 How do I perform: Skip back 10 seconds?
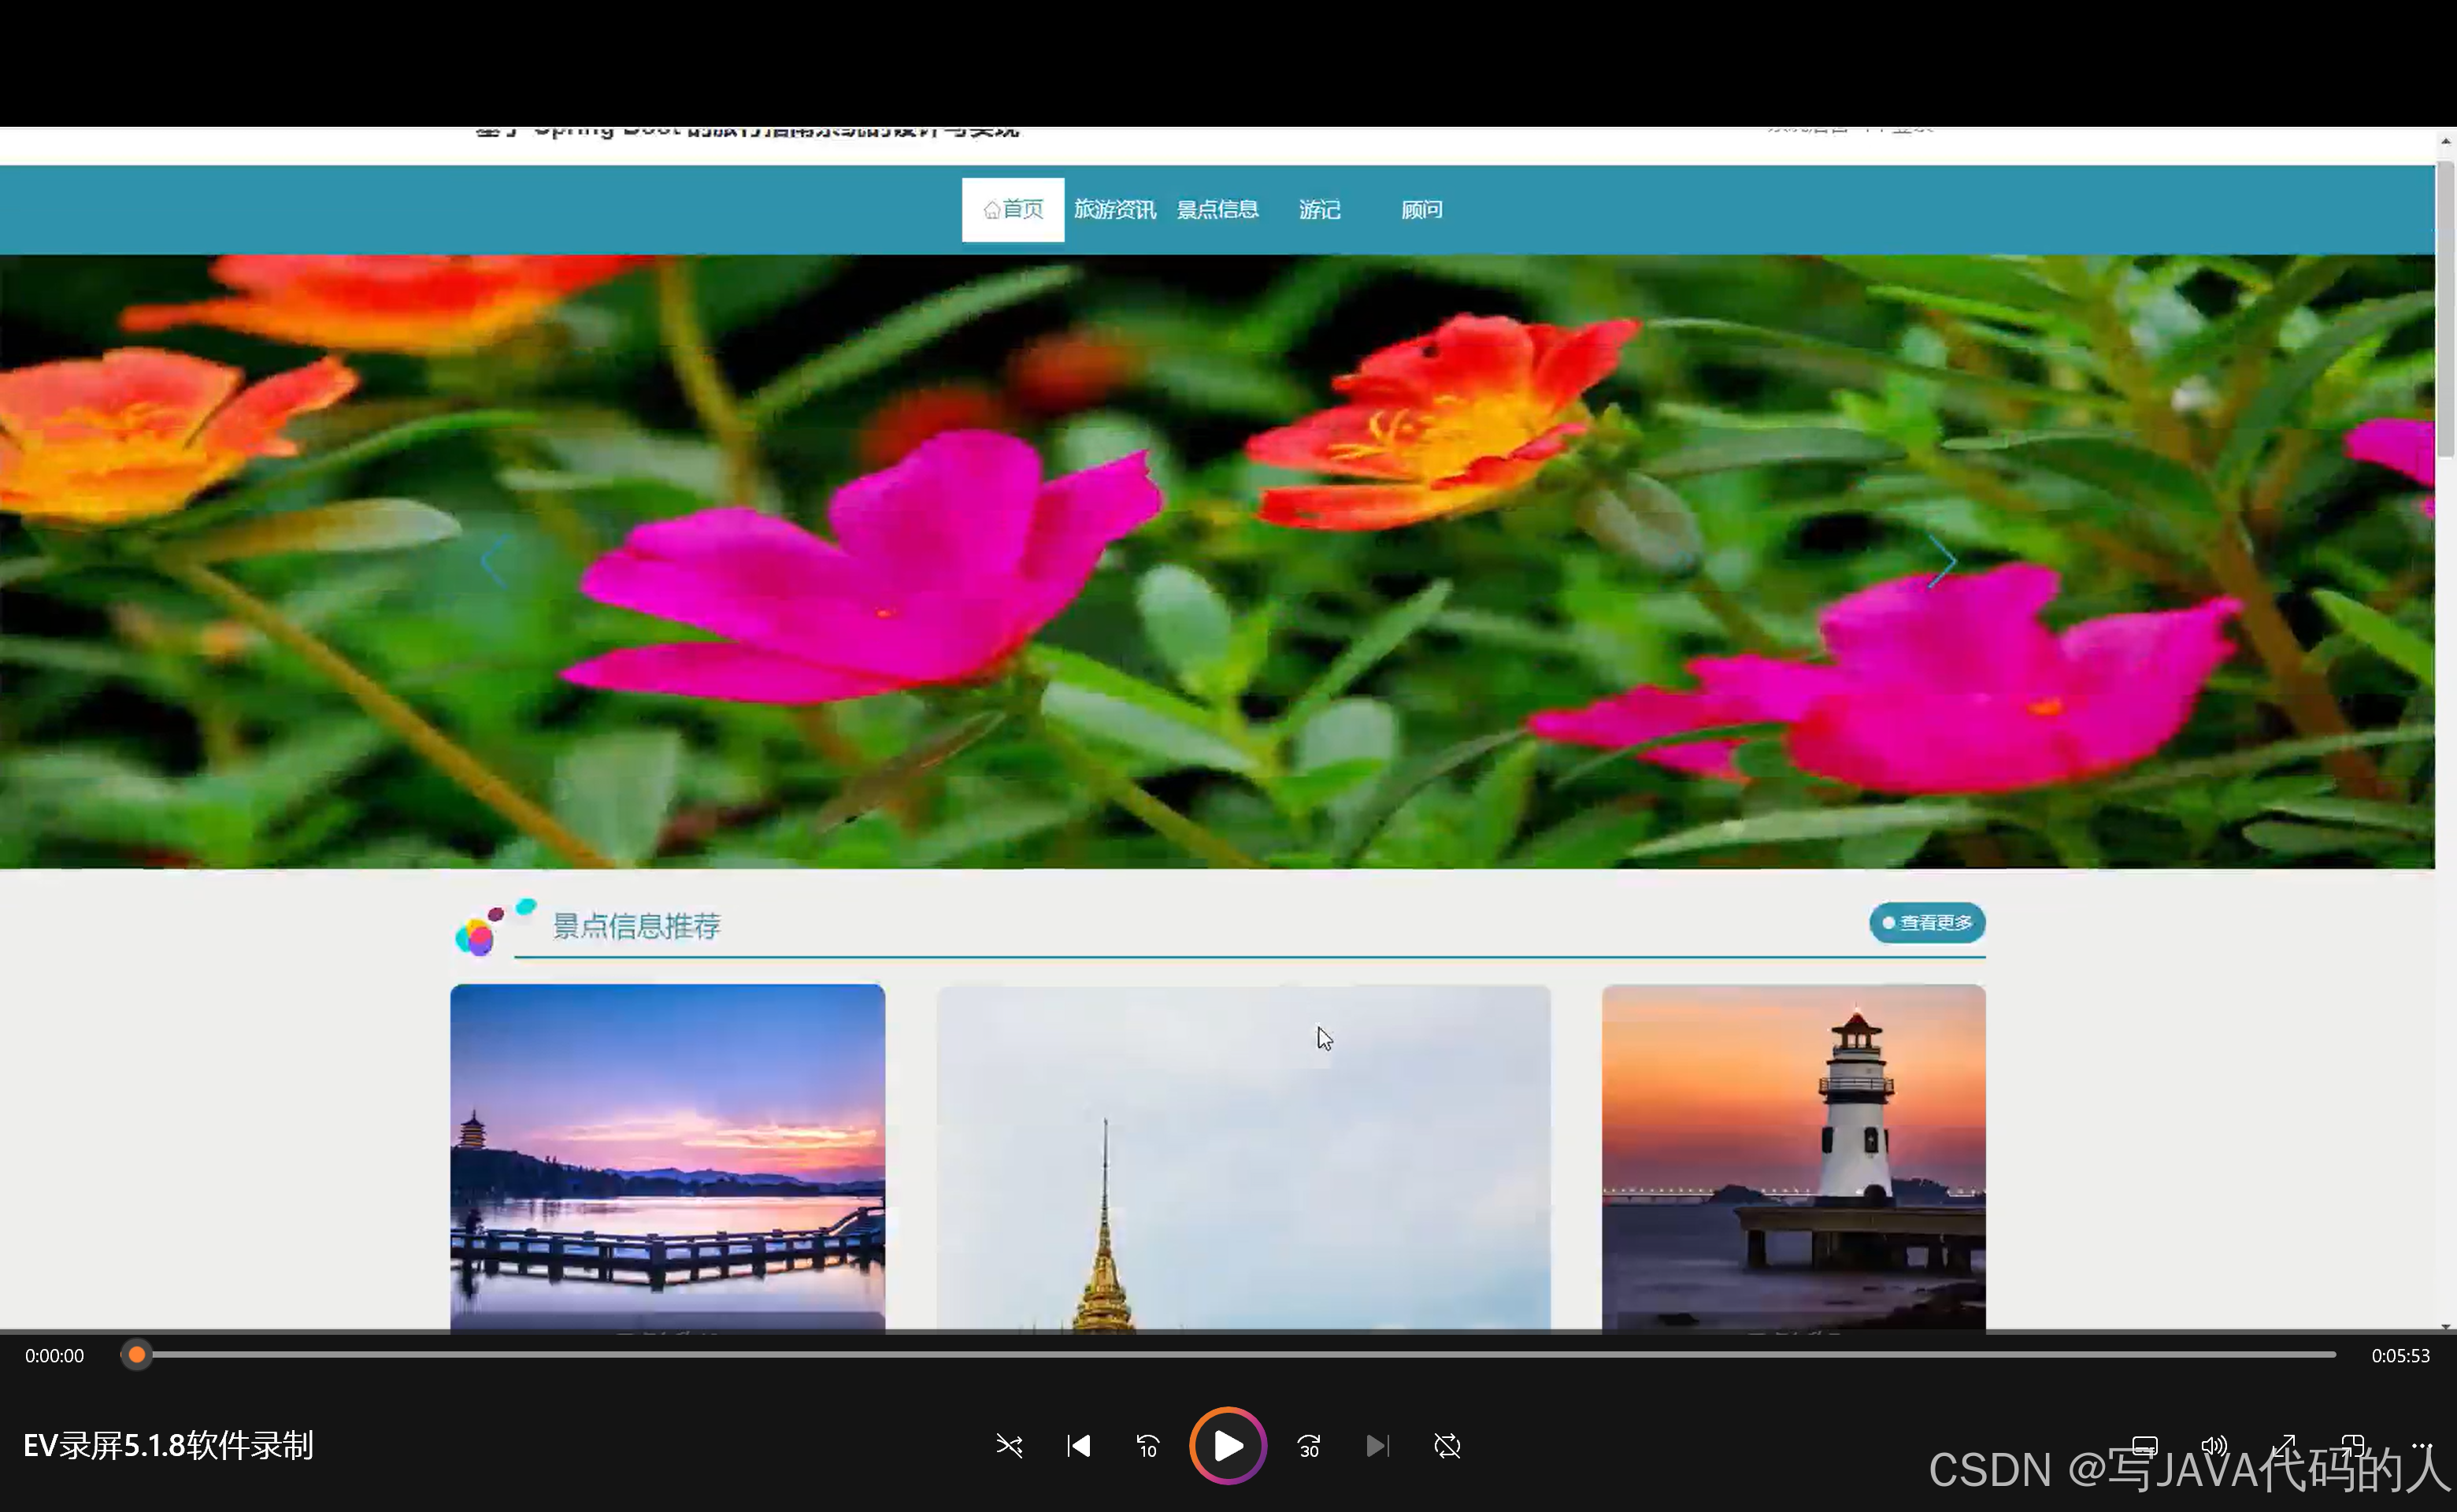(x=1148, y=1446)
